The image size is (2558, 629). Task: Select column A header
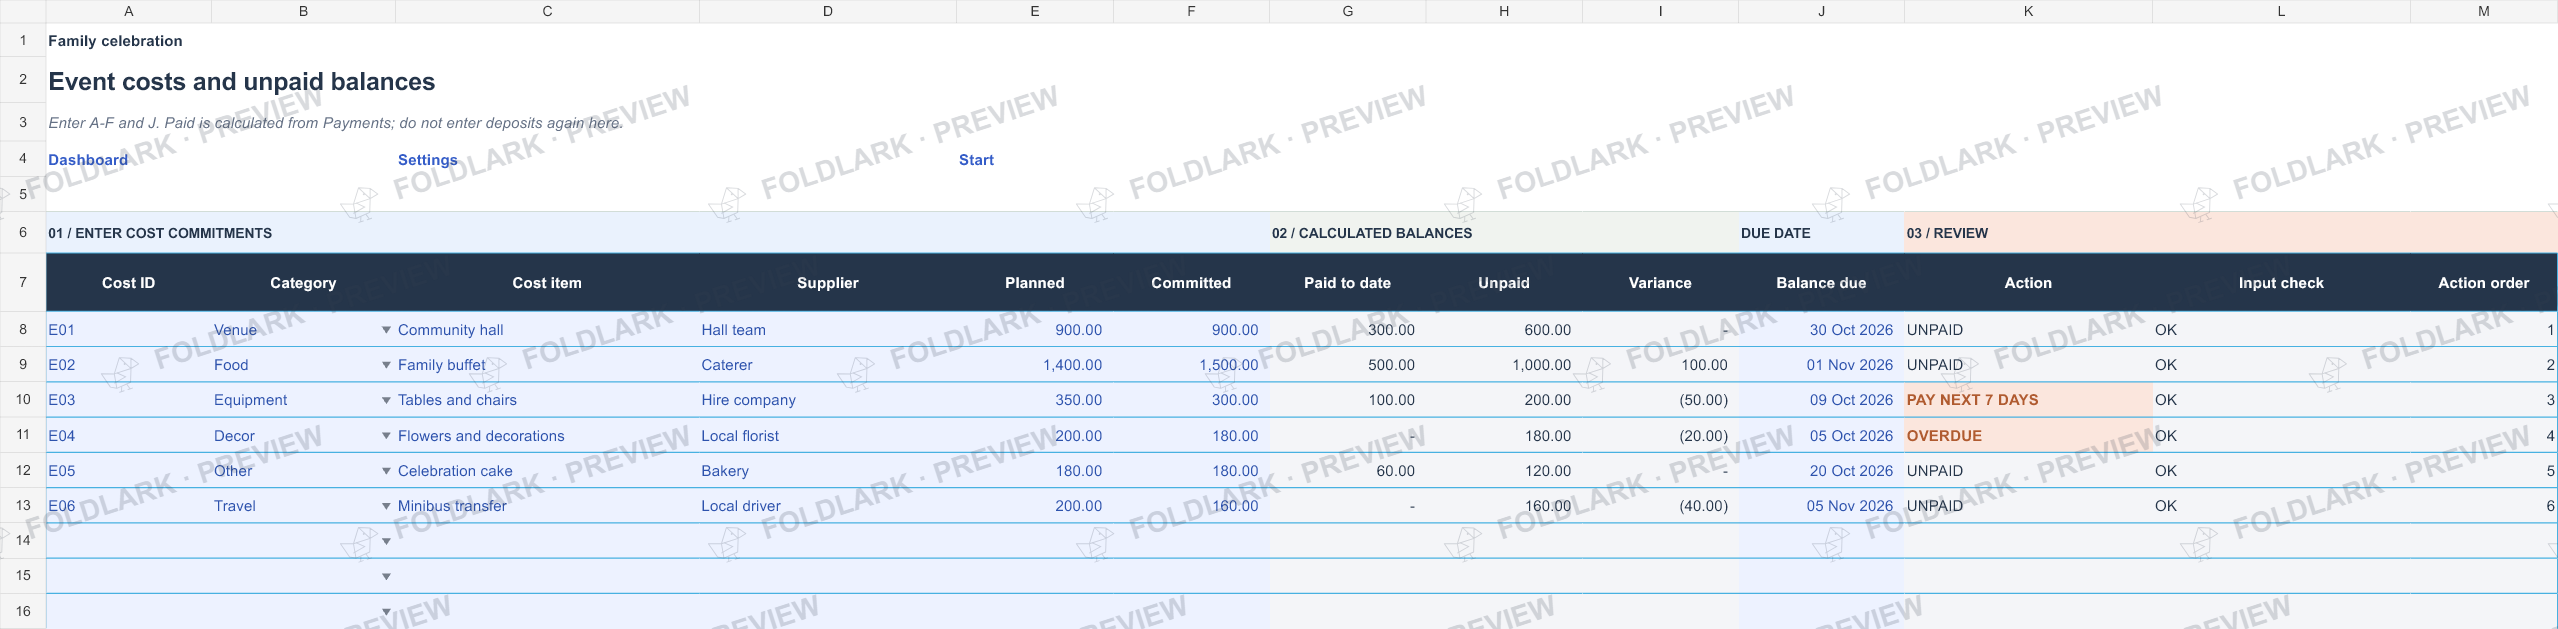click(x=128, y=11)
